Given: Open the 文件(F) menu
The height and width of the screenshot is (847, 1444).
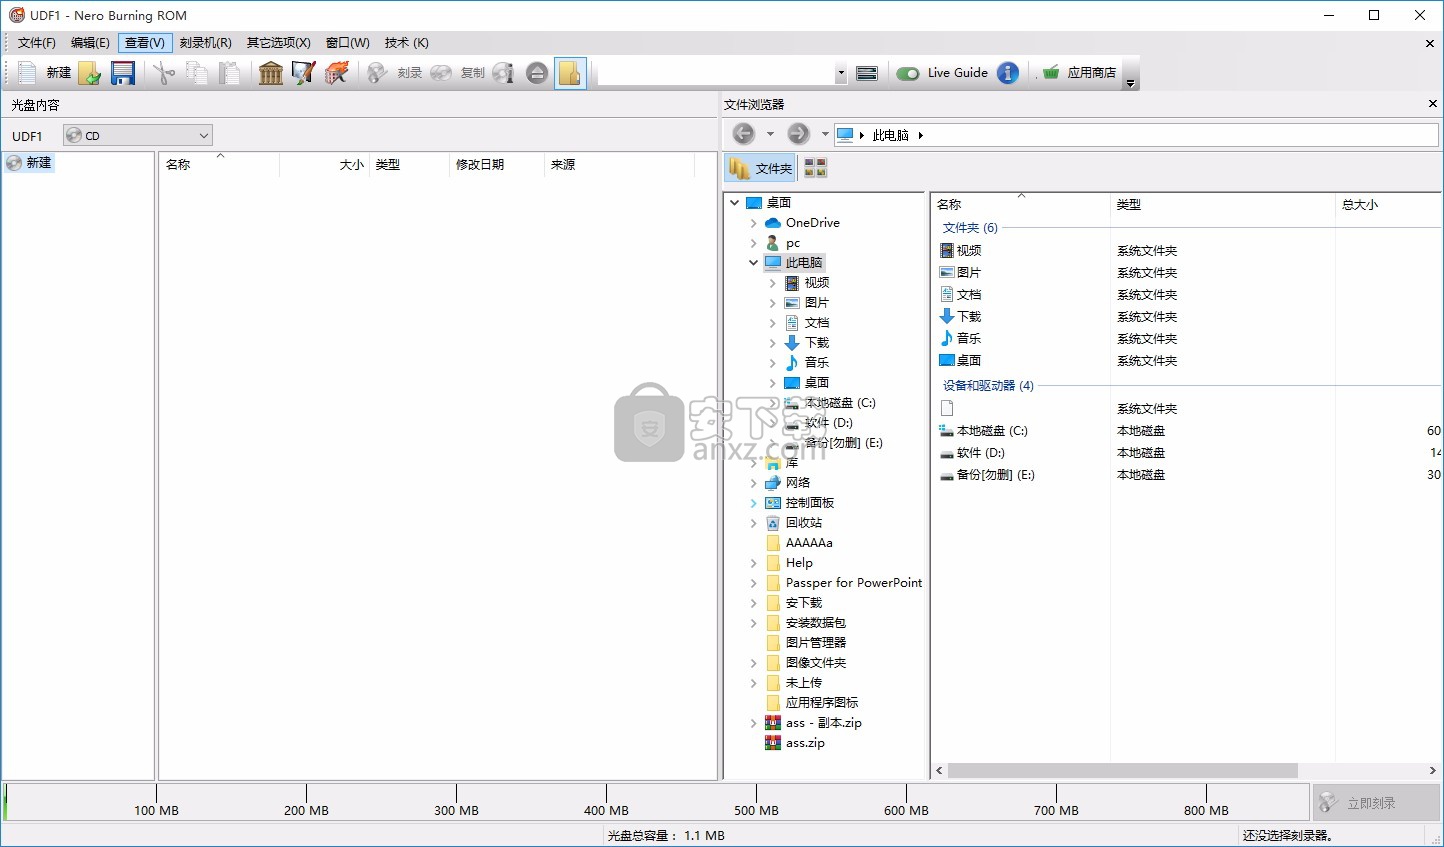Looking at the screenshot, I should (x=37, y=43).
